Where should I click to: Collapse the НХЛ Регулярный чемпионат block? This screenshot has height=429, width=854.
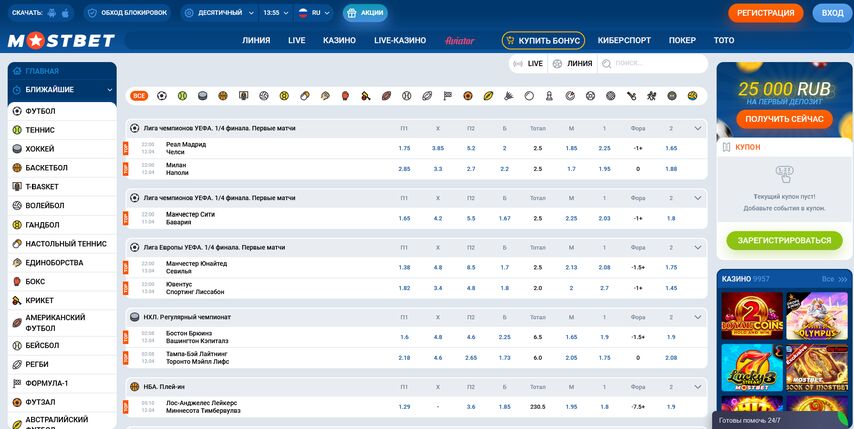point(698,317)
